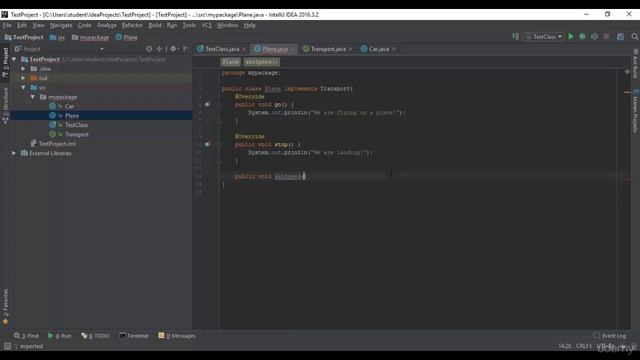Open the Refactor menu
Viewport: 640px width, 360px height.
point(132,25)
